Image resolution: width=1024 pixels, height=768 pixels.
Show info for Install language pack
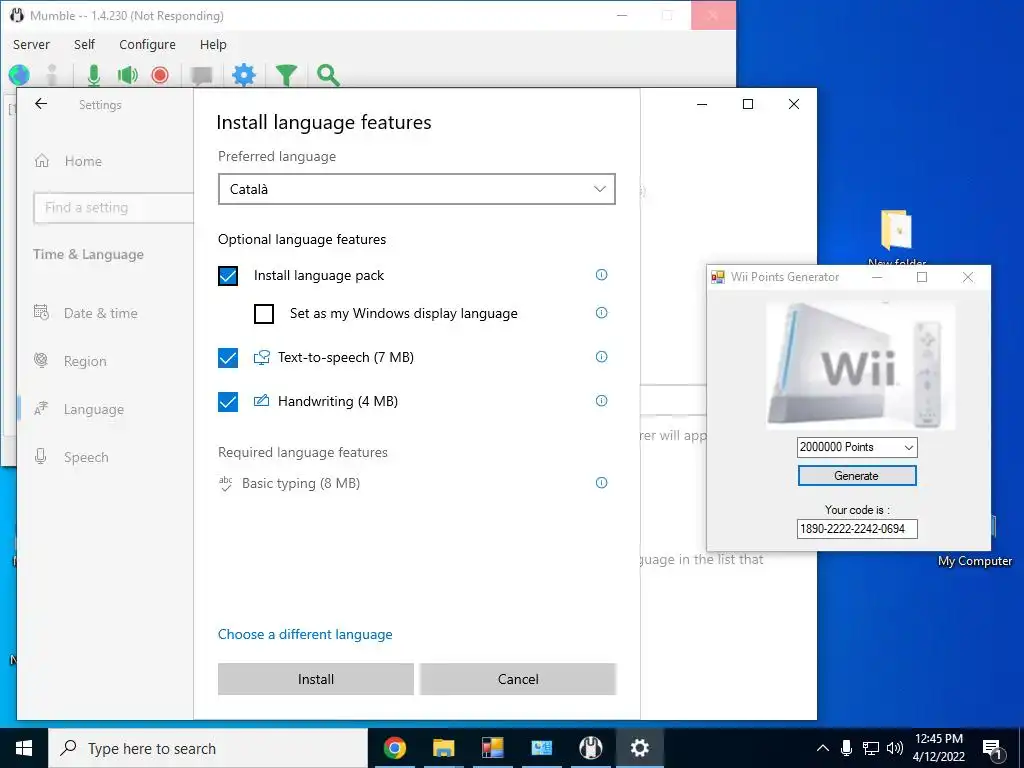point(601,275)
